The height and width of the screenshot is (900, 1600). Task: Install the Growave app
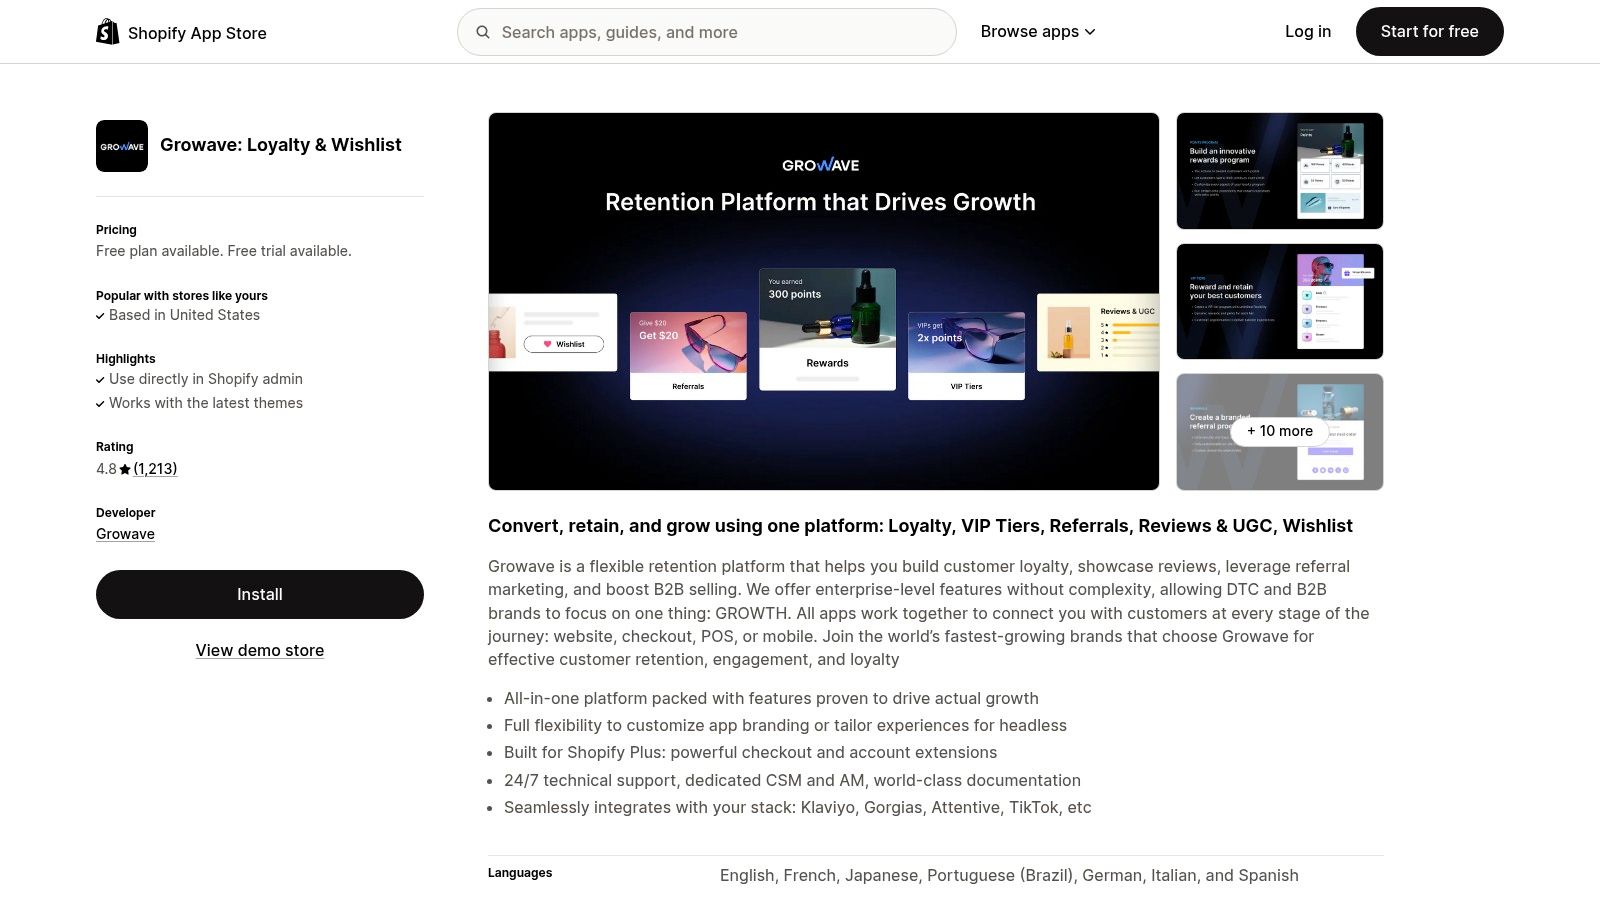(x=260, y=594)
